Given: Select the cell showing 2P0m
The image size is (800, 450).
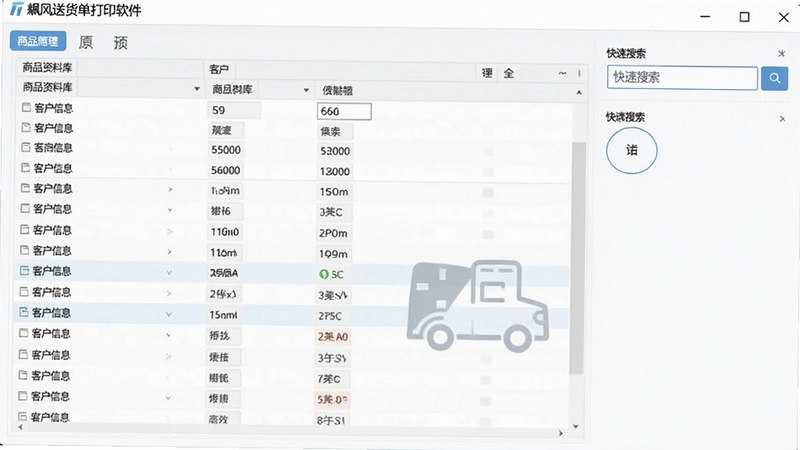Looking at the screenshot, I should coord(334,233).
